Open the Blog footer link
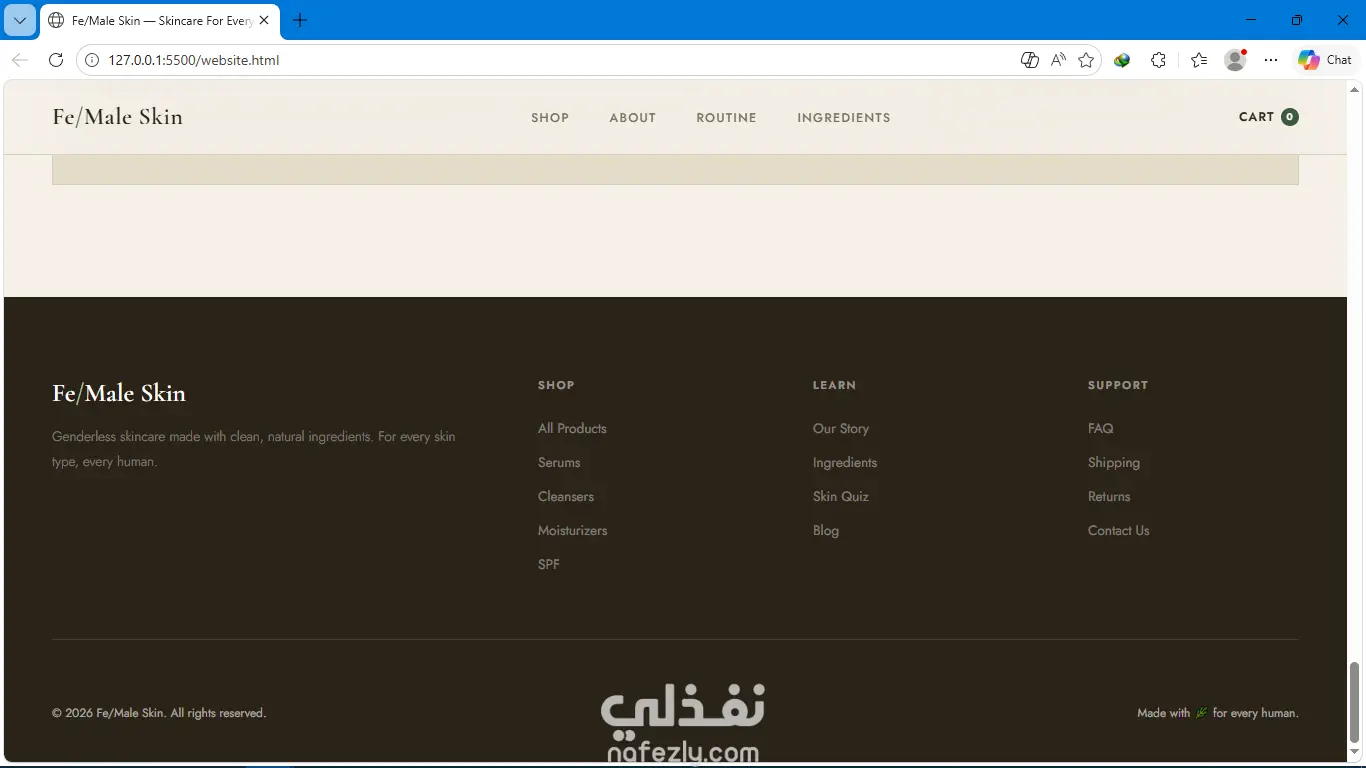Viewport: 1366px width, 768px height. [826, 530]
